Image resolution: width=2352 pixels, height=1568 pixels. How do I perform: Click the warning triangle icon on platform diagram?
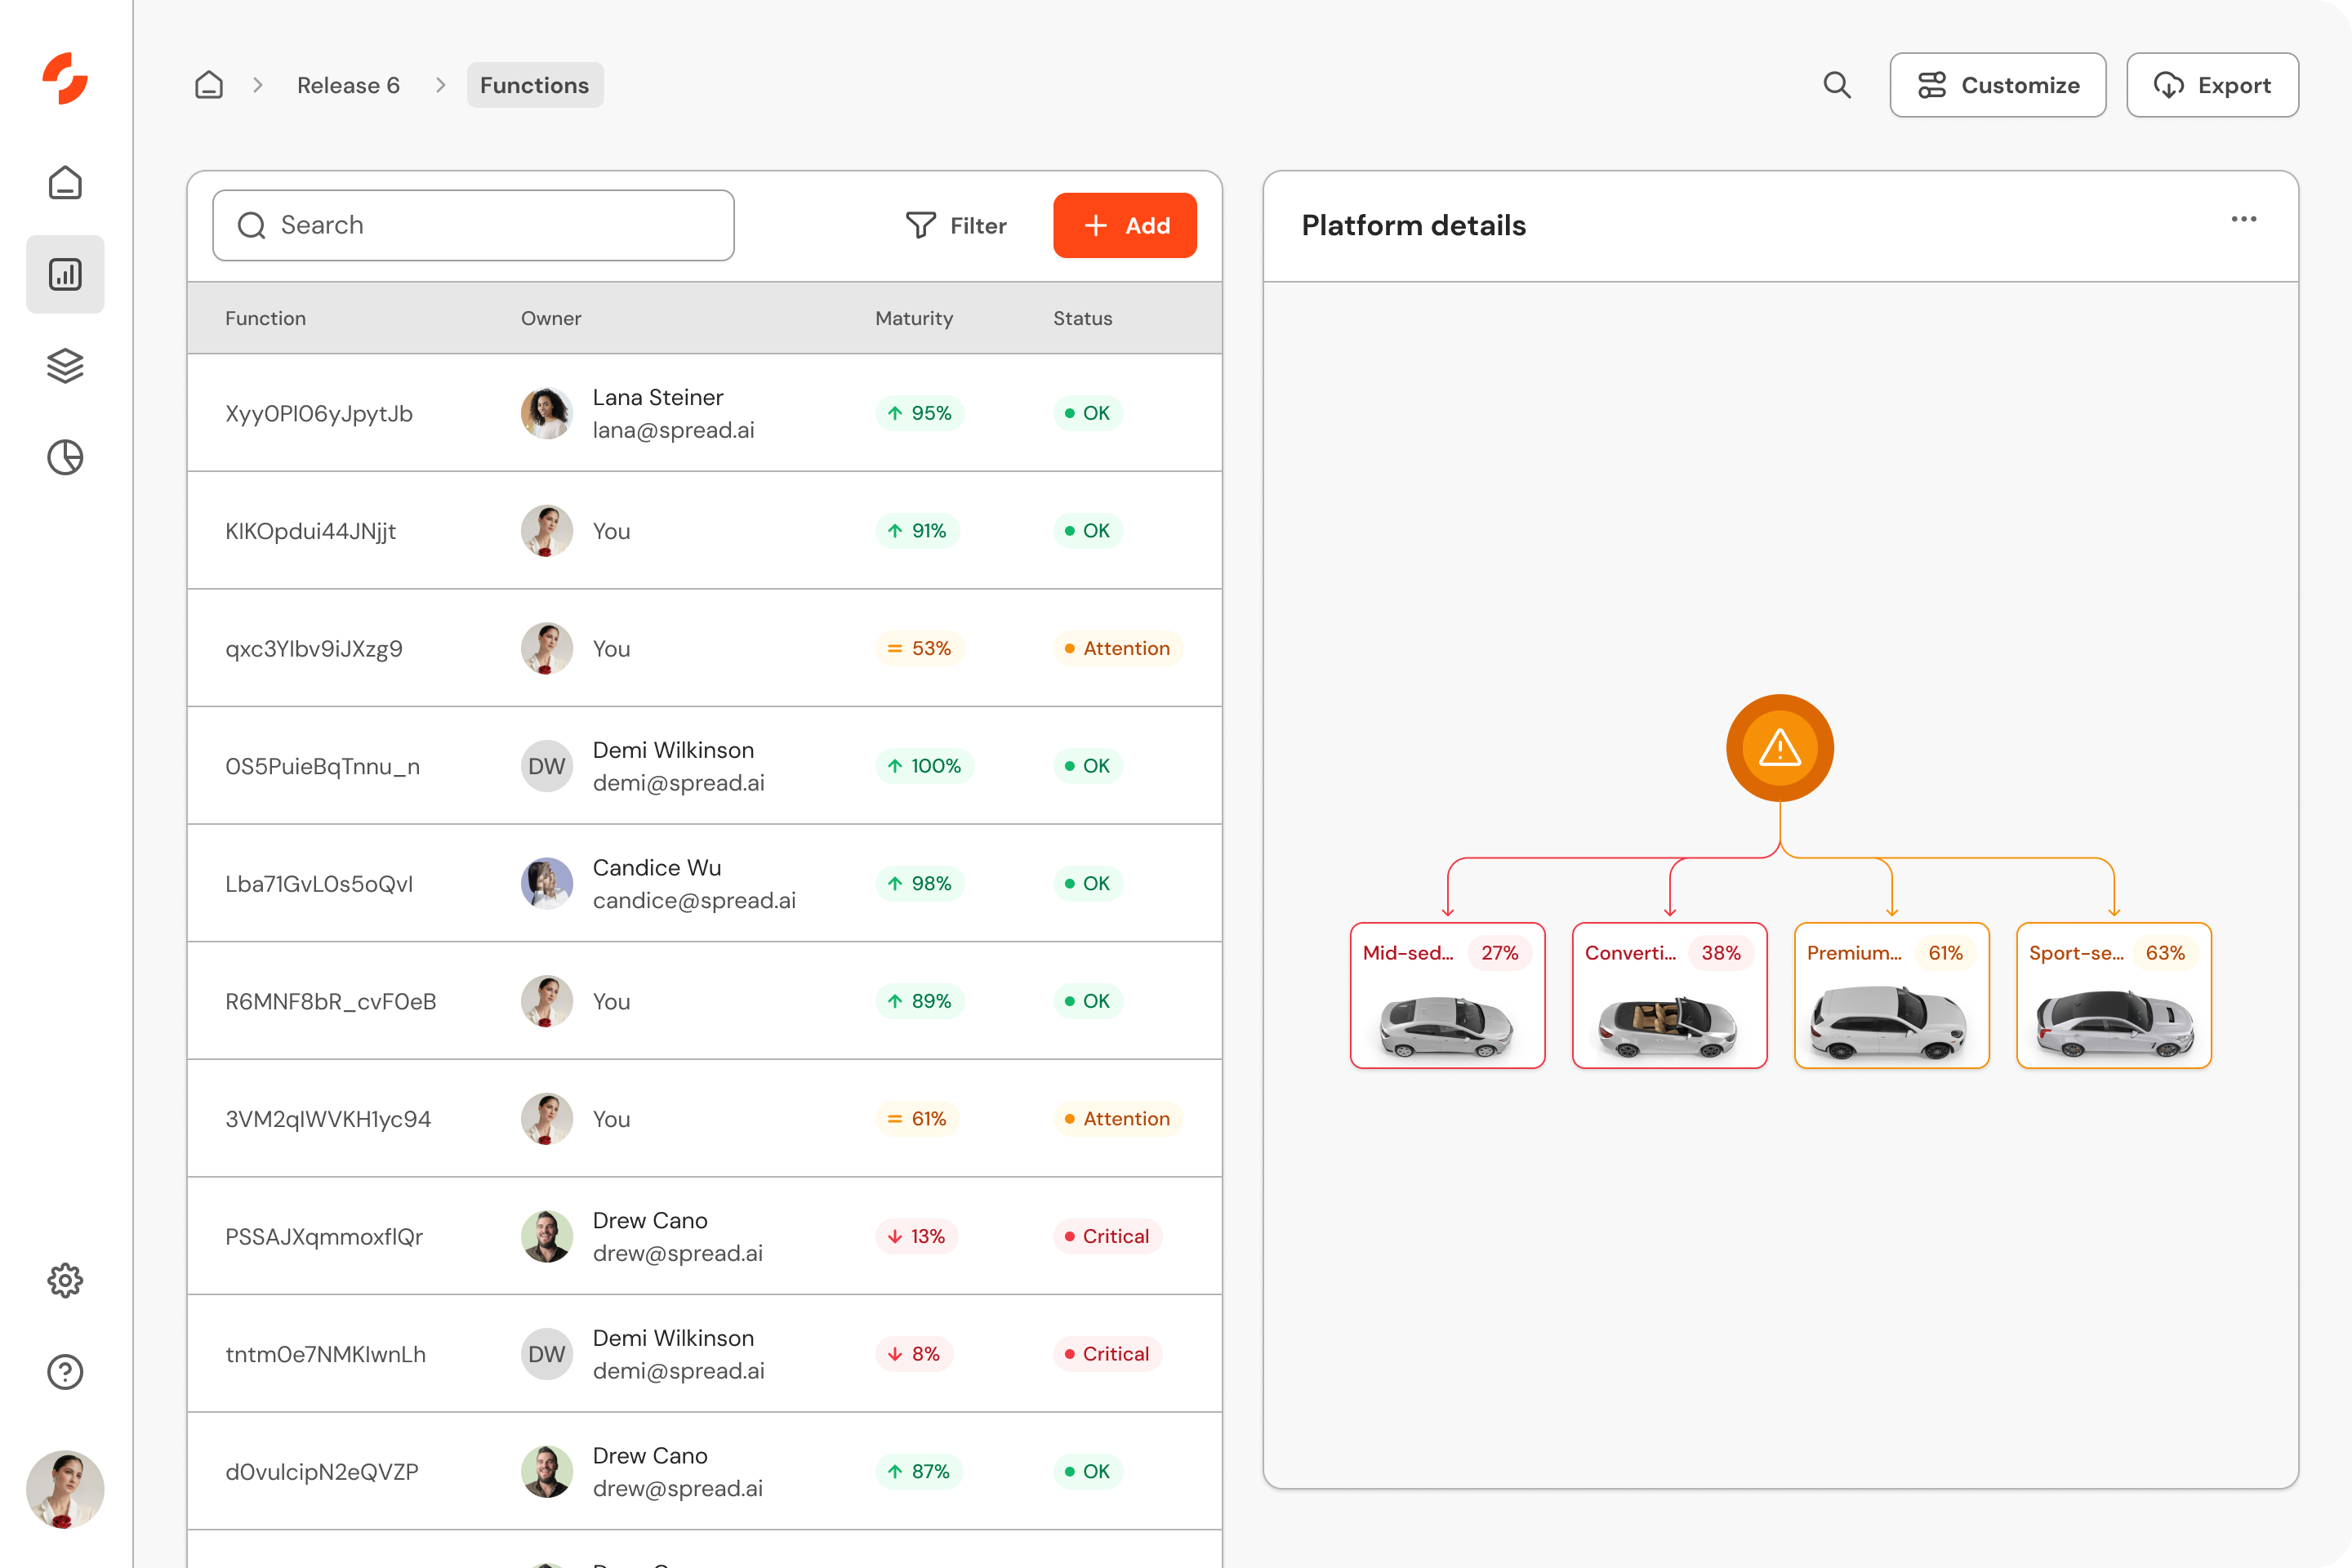coord(1780,747)
